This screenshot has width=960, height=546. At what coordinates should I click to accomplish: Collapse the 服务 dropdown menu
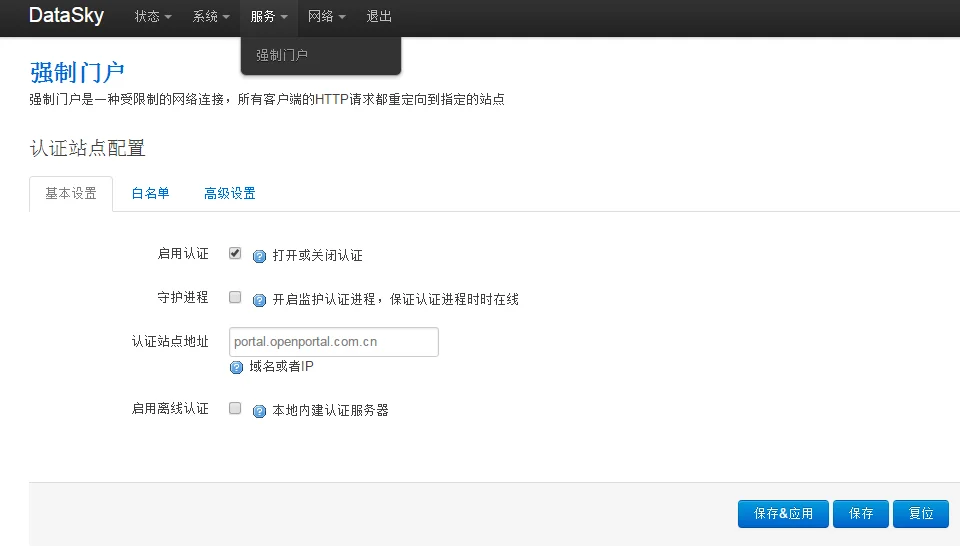click(x=269, y=17)
